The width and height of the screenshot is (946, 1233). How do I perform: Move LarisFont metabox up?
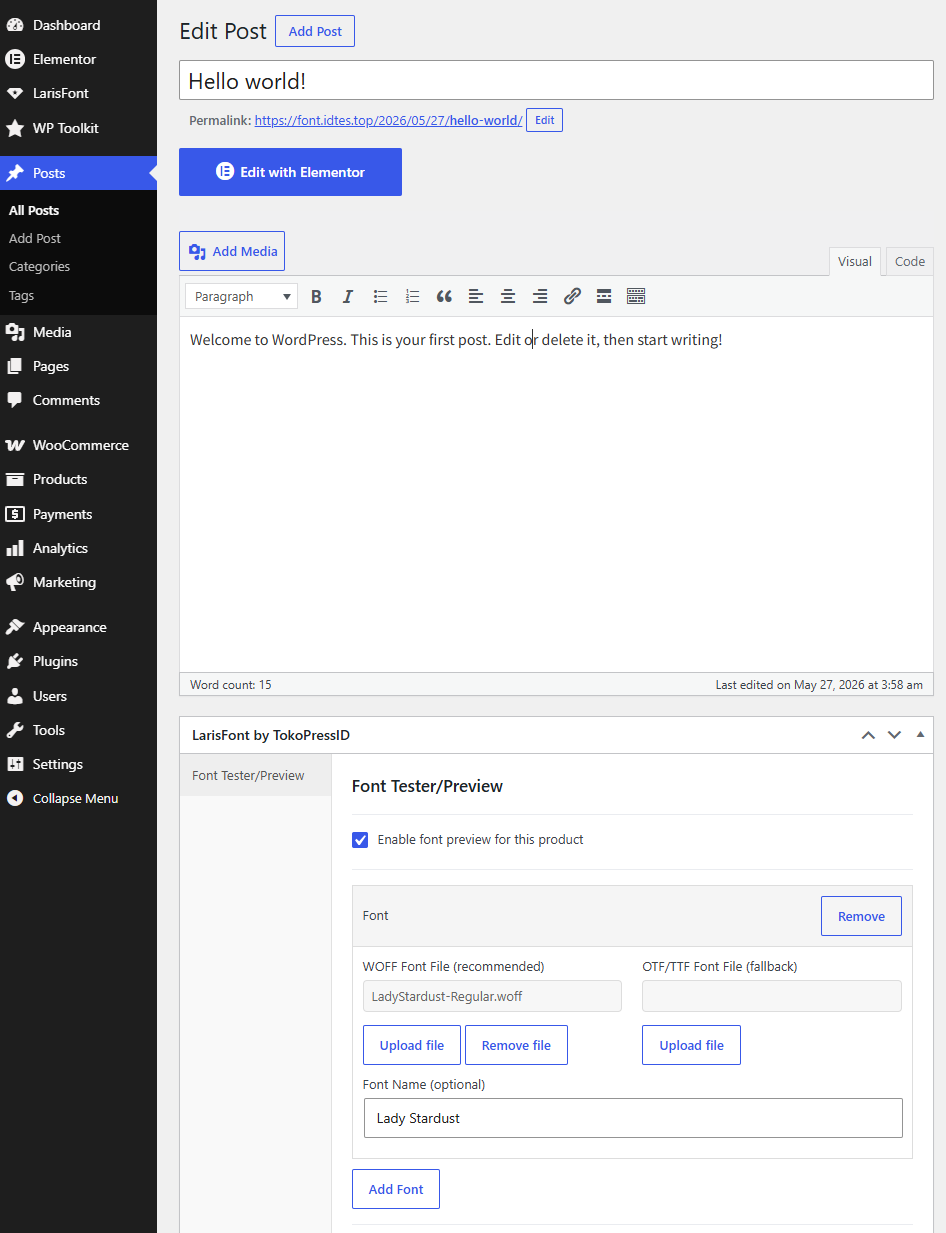click(868, 735)
